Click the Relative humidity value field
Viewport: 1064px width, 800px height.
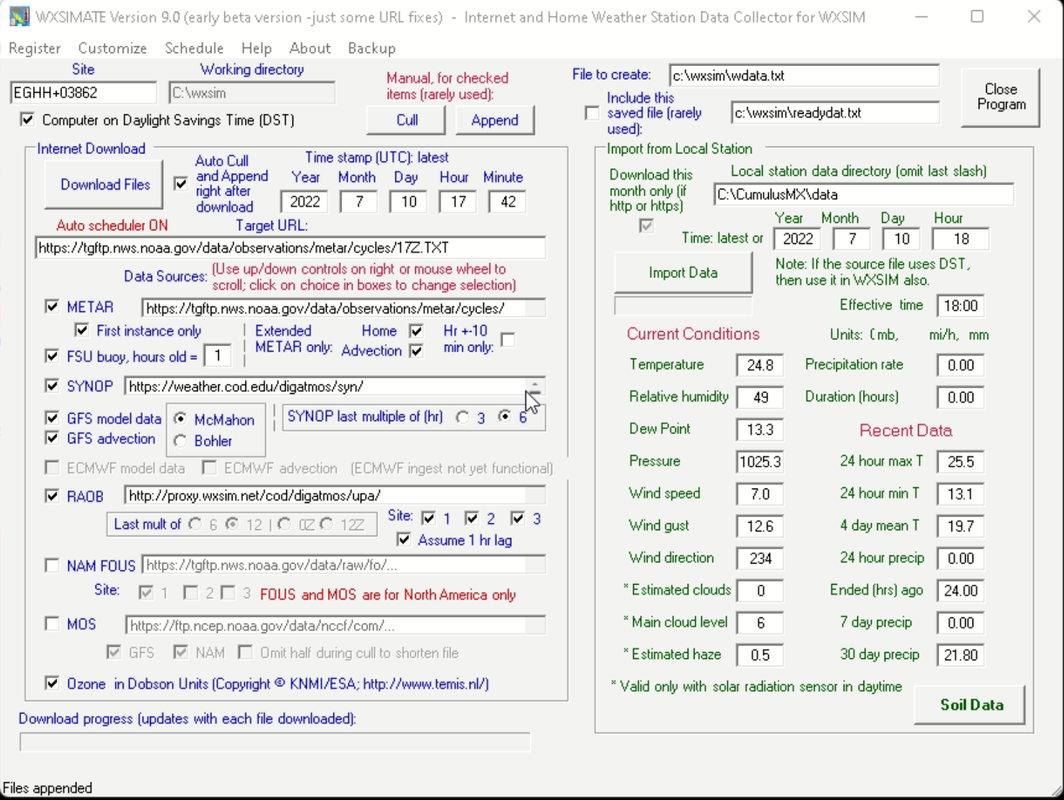click(760, 397)
